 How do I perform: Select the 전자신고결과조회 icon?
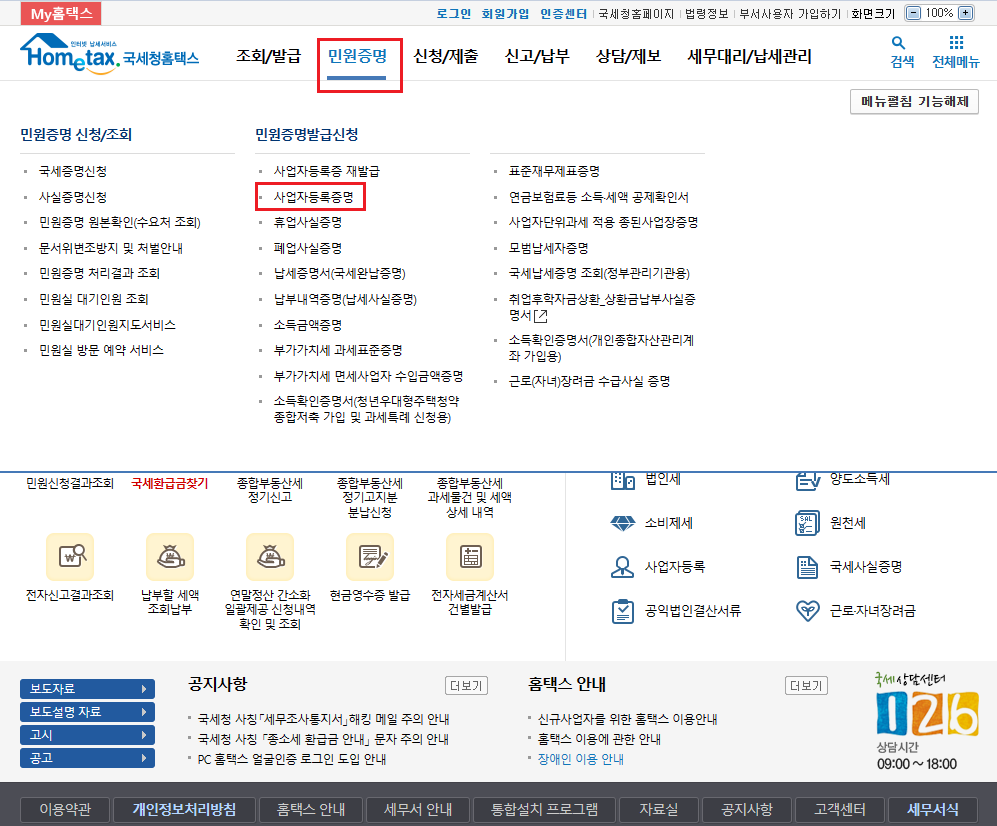(x=69, y=558)
